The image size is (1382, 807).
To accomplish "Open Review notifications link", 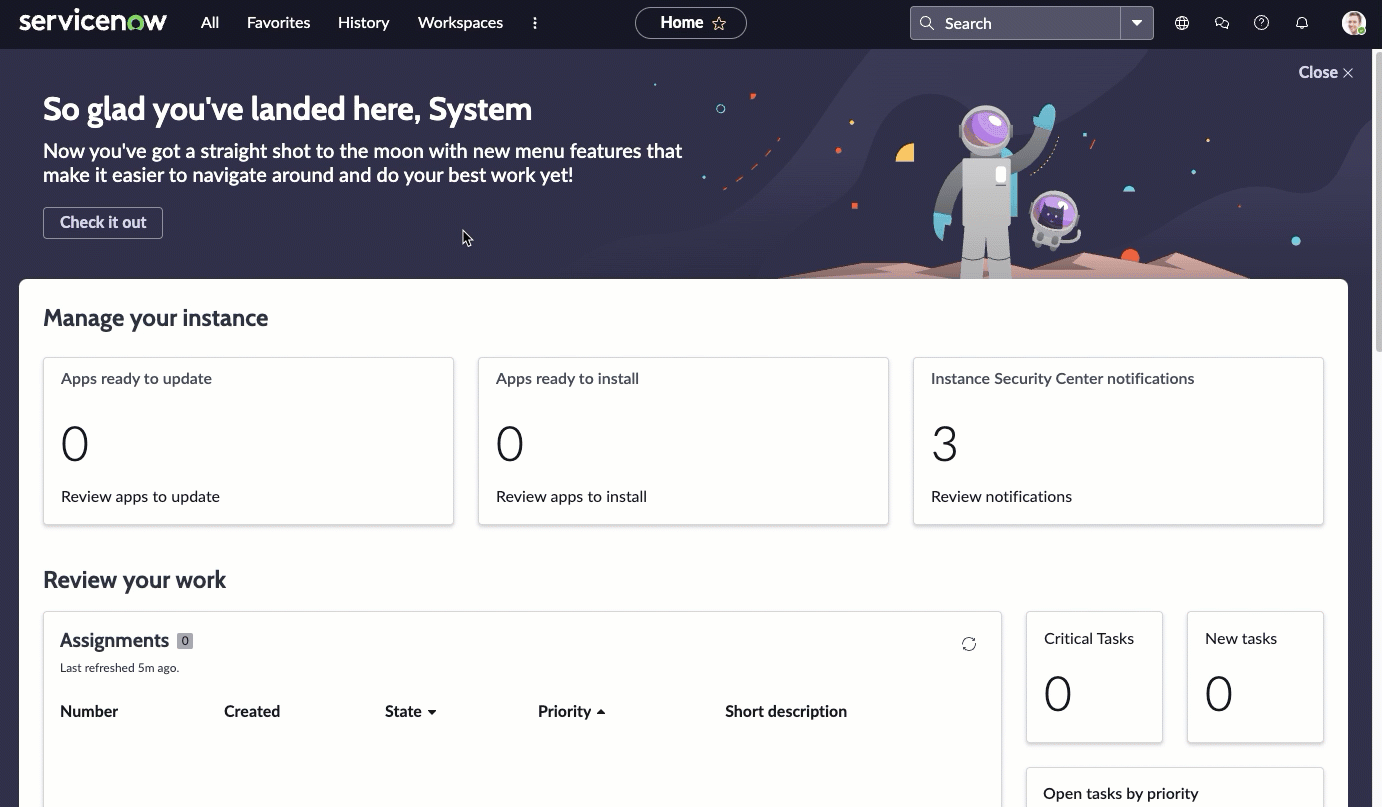I will (1001, 496).
